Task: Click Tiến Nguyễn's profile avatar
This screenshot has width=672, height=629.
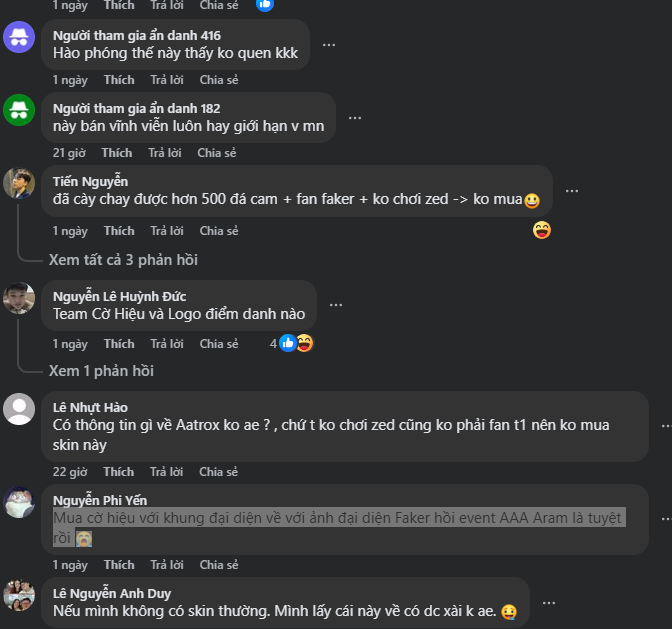Action: click(x=19, y=183)
